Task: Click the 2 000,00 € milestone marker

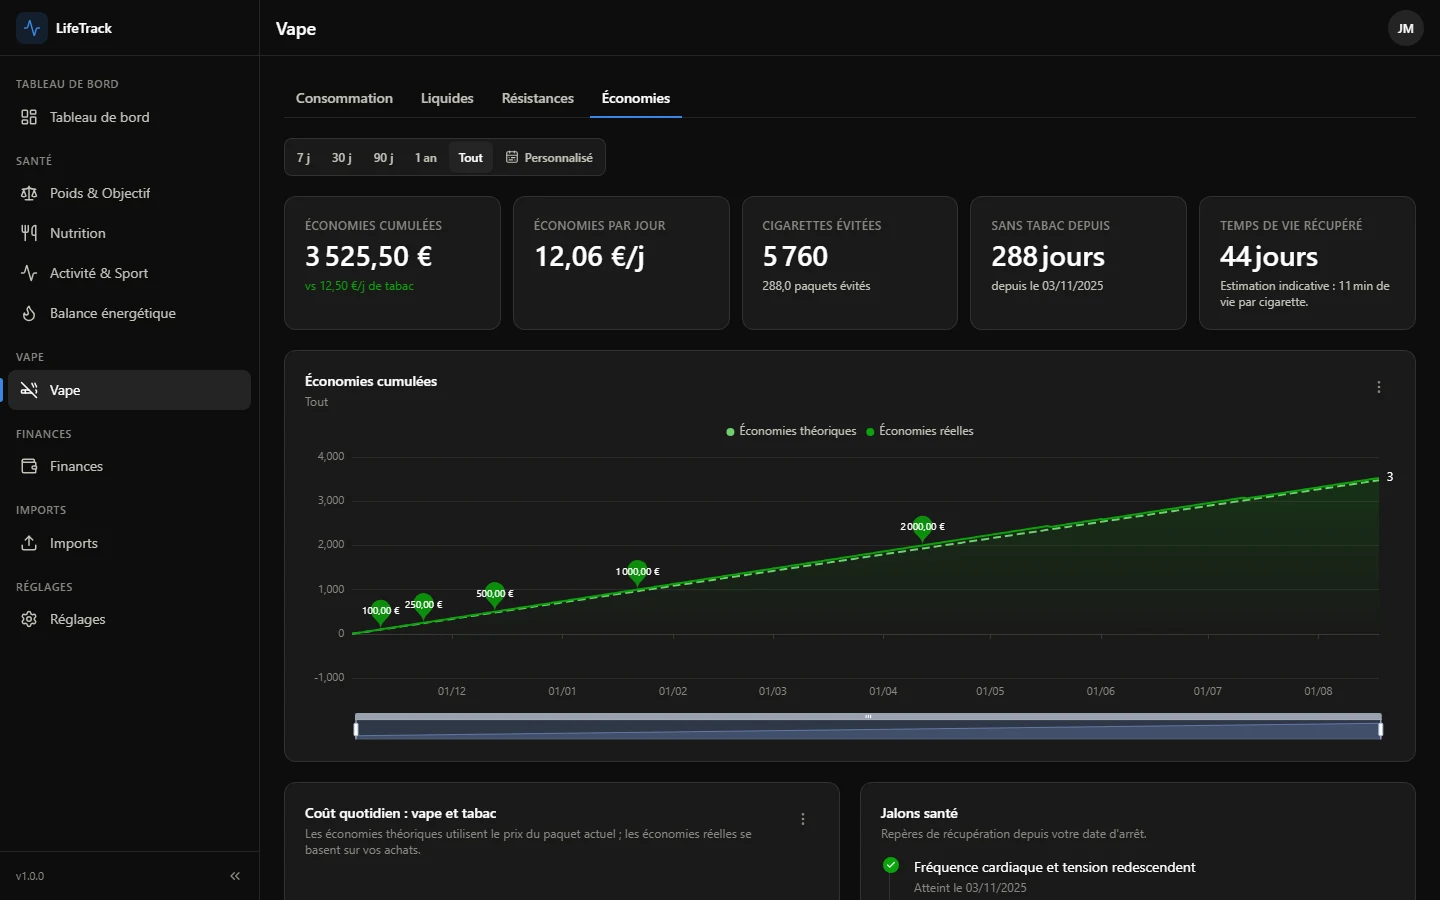Action: click(x=922, y=528)
